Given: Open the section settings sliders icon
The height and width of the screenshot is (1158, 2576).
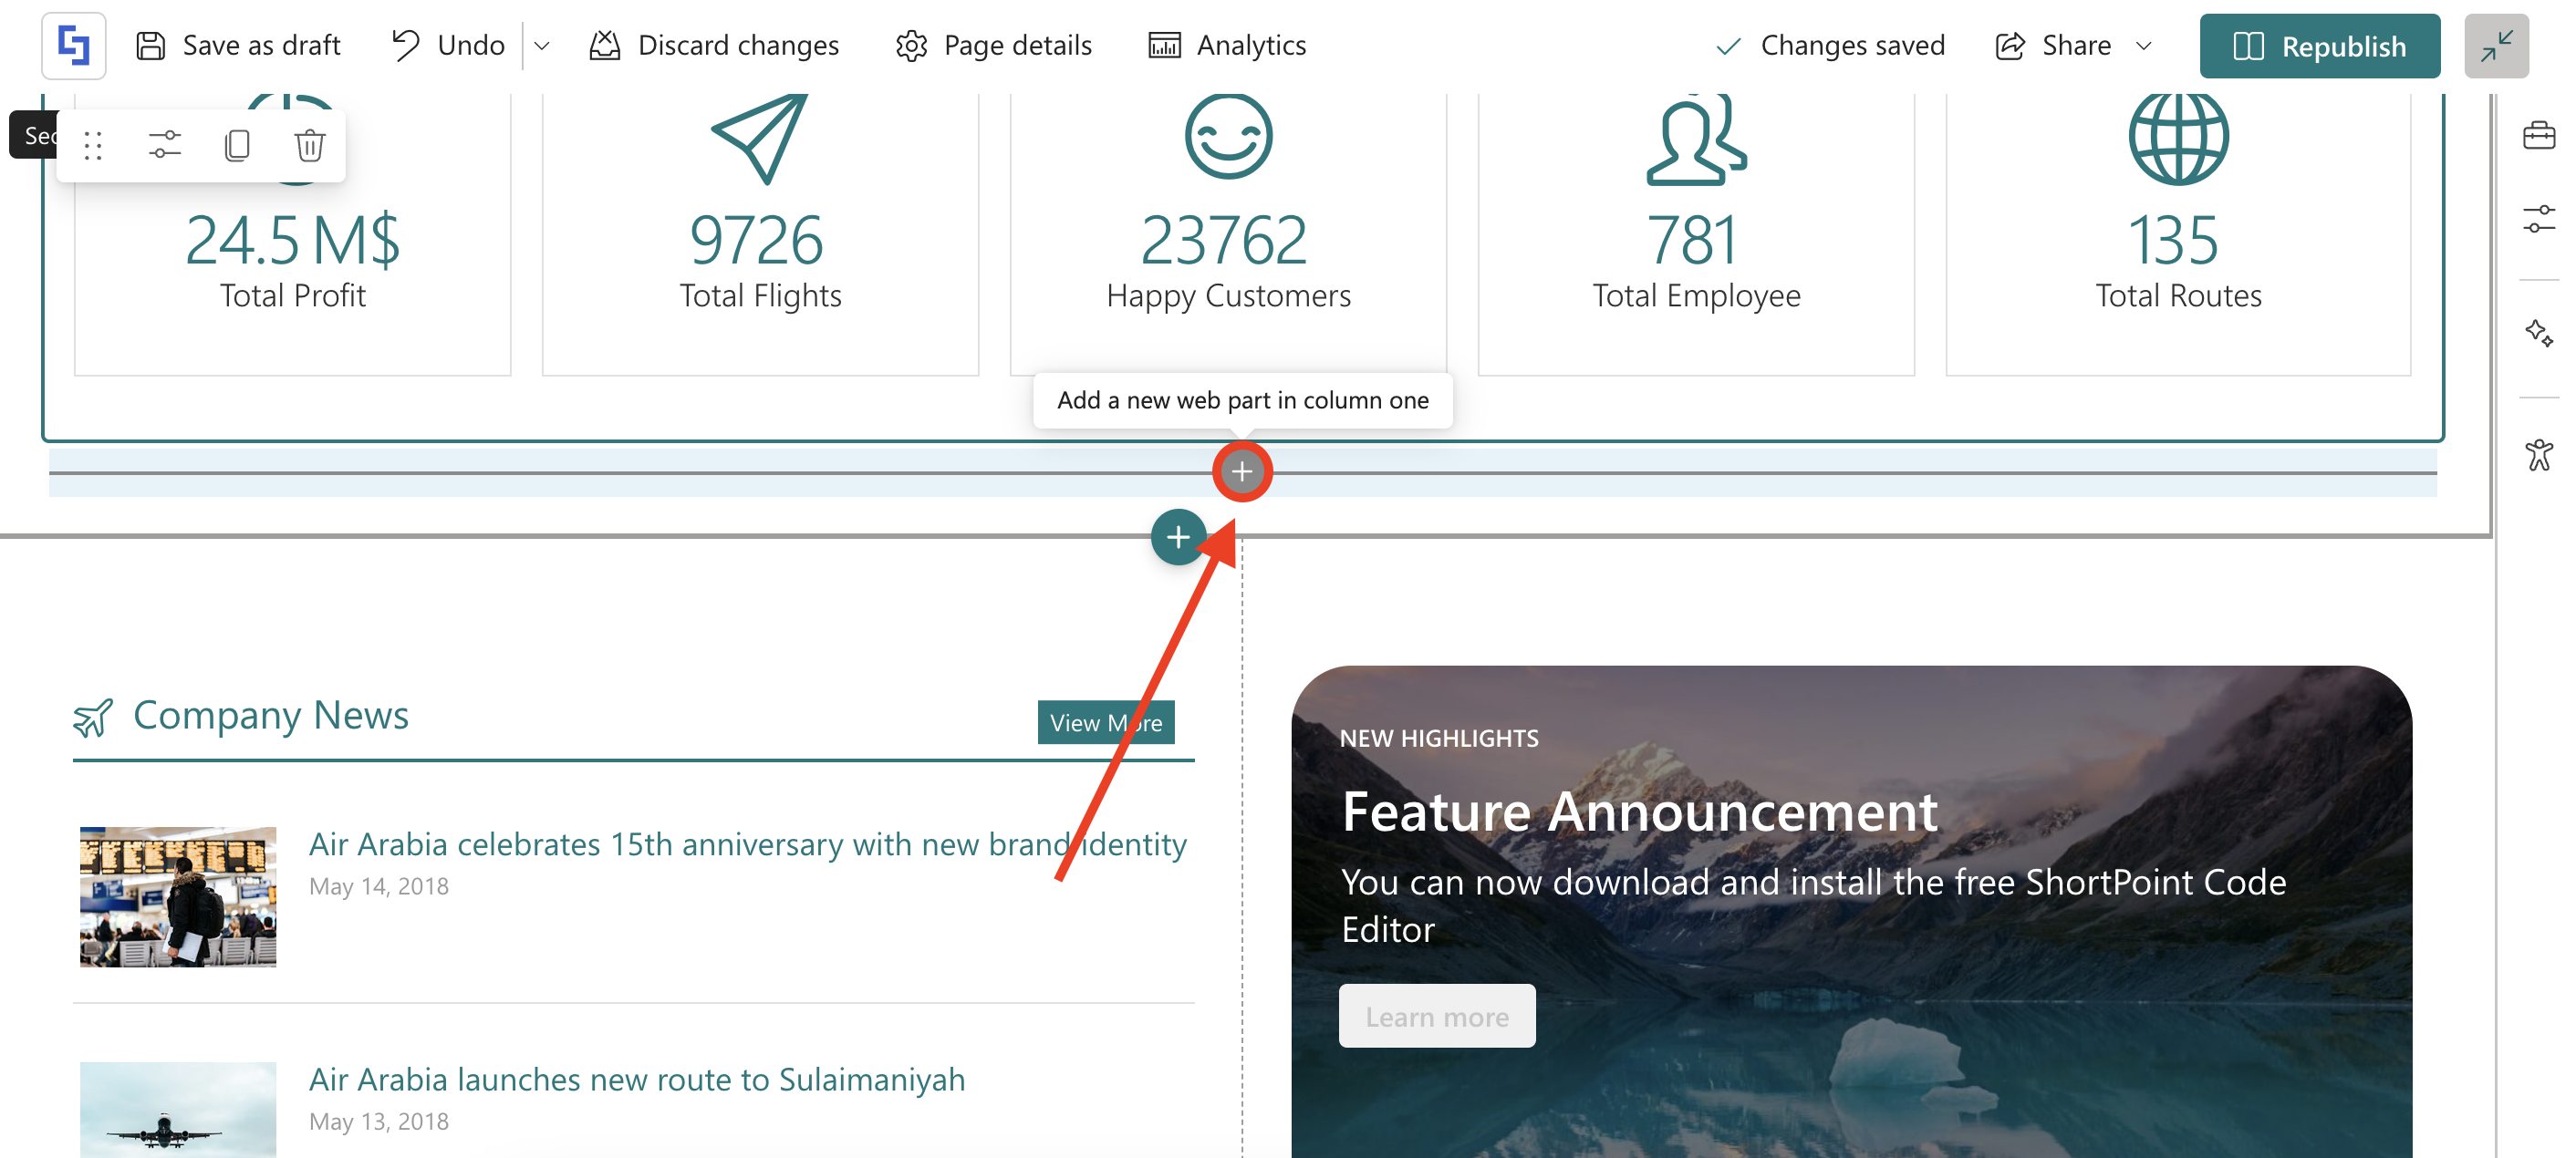Looking at the screenshot, I should click(x=165, y=146).
